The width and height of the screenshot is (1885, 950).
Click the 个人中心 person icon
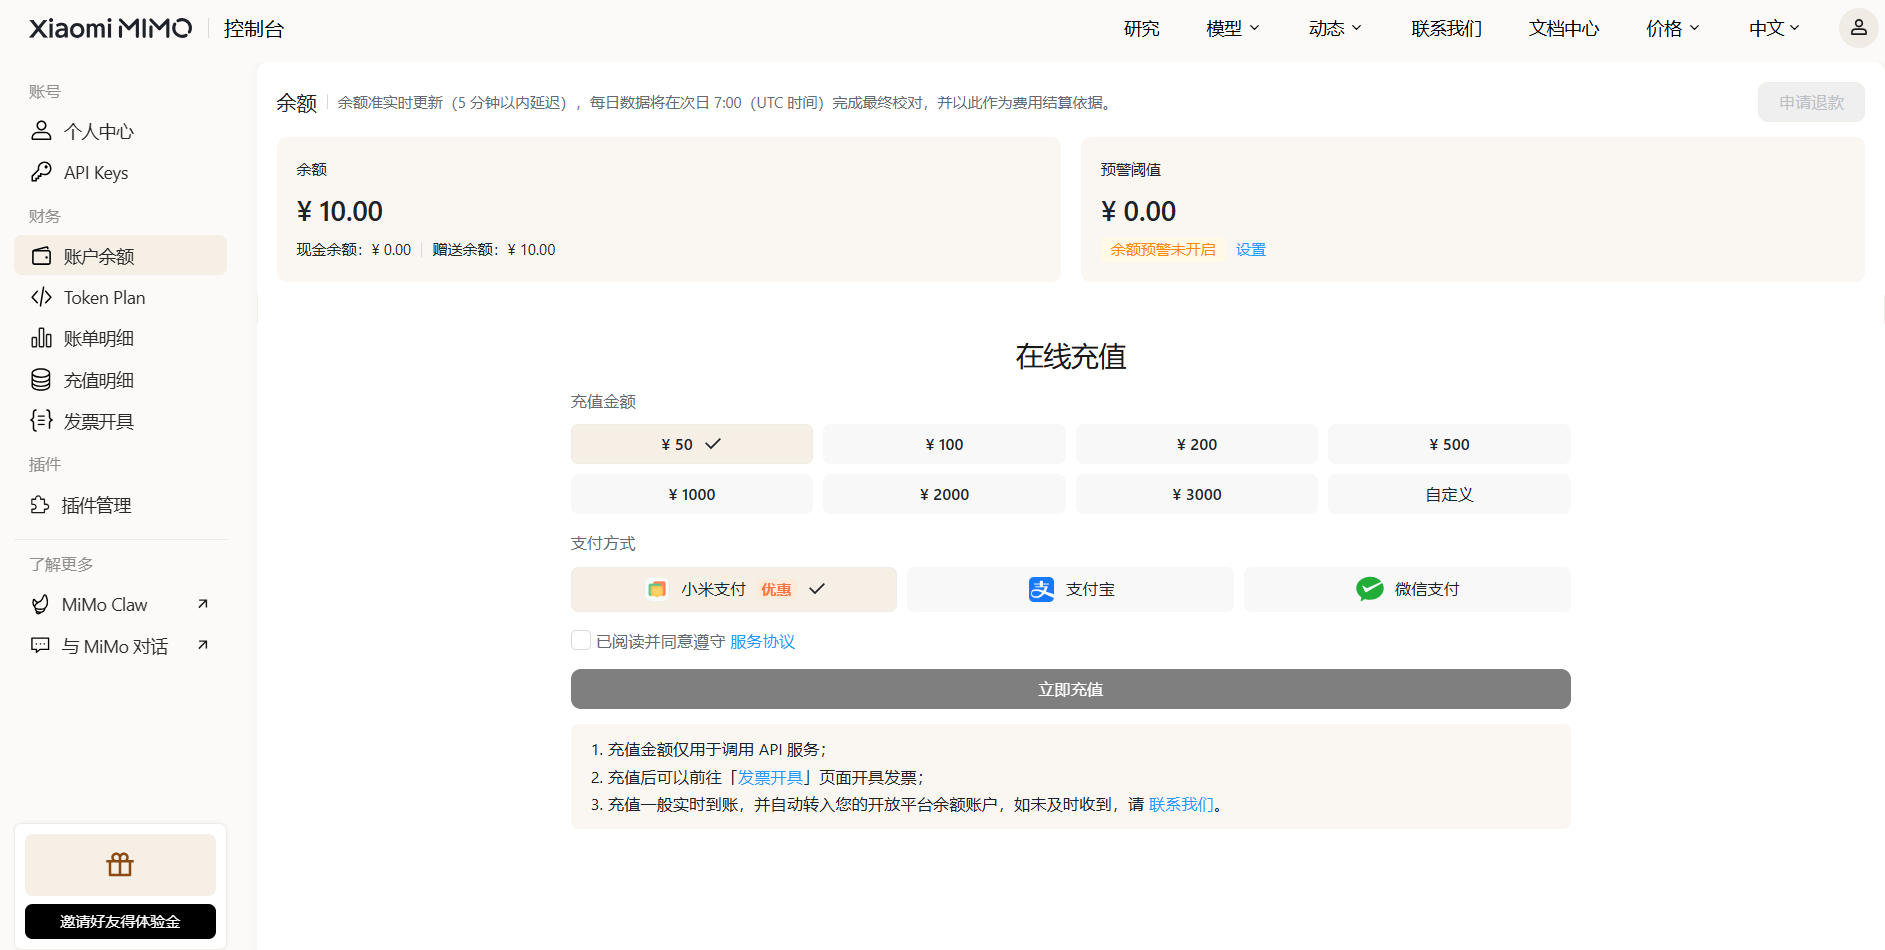[41, 131]
